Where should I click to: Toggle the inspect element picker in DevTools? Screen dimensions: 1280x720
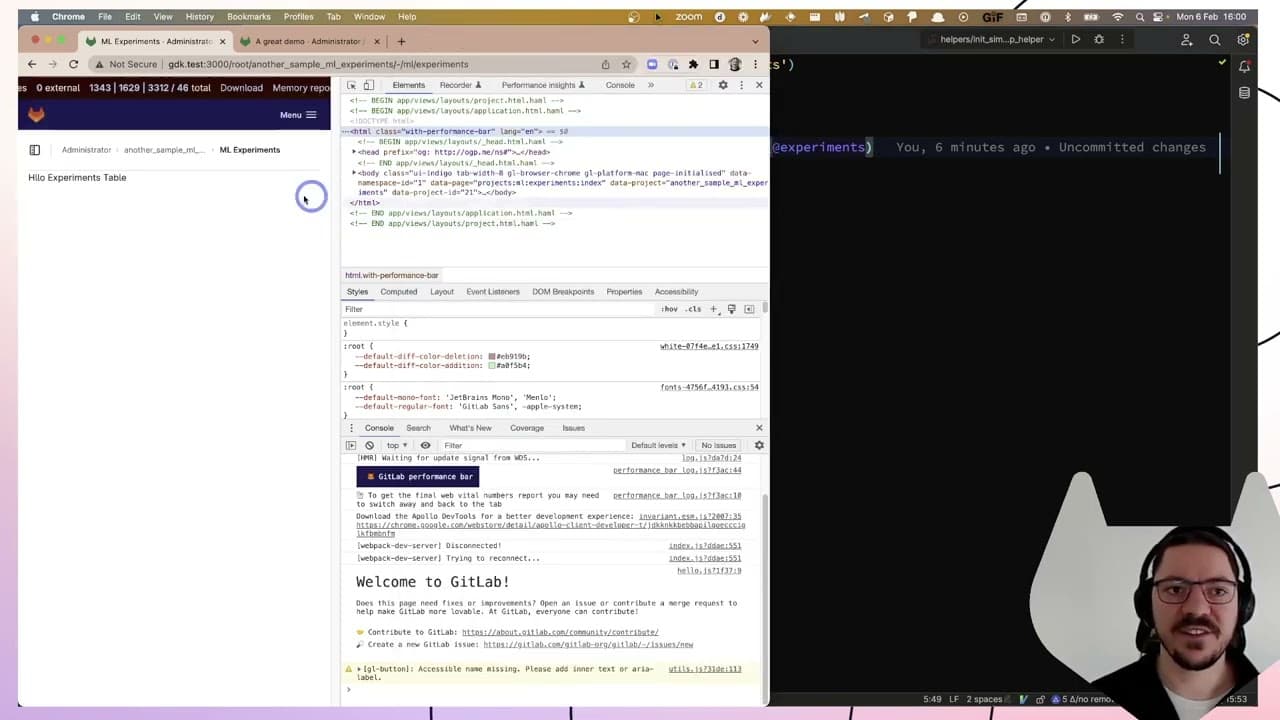352,85
